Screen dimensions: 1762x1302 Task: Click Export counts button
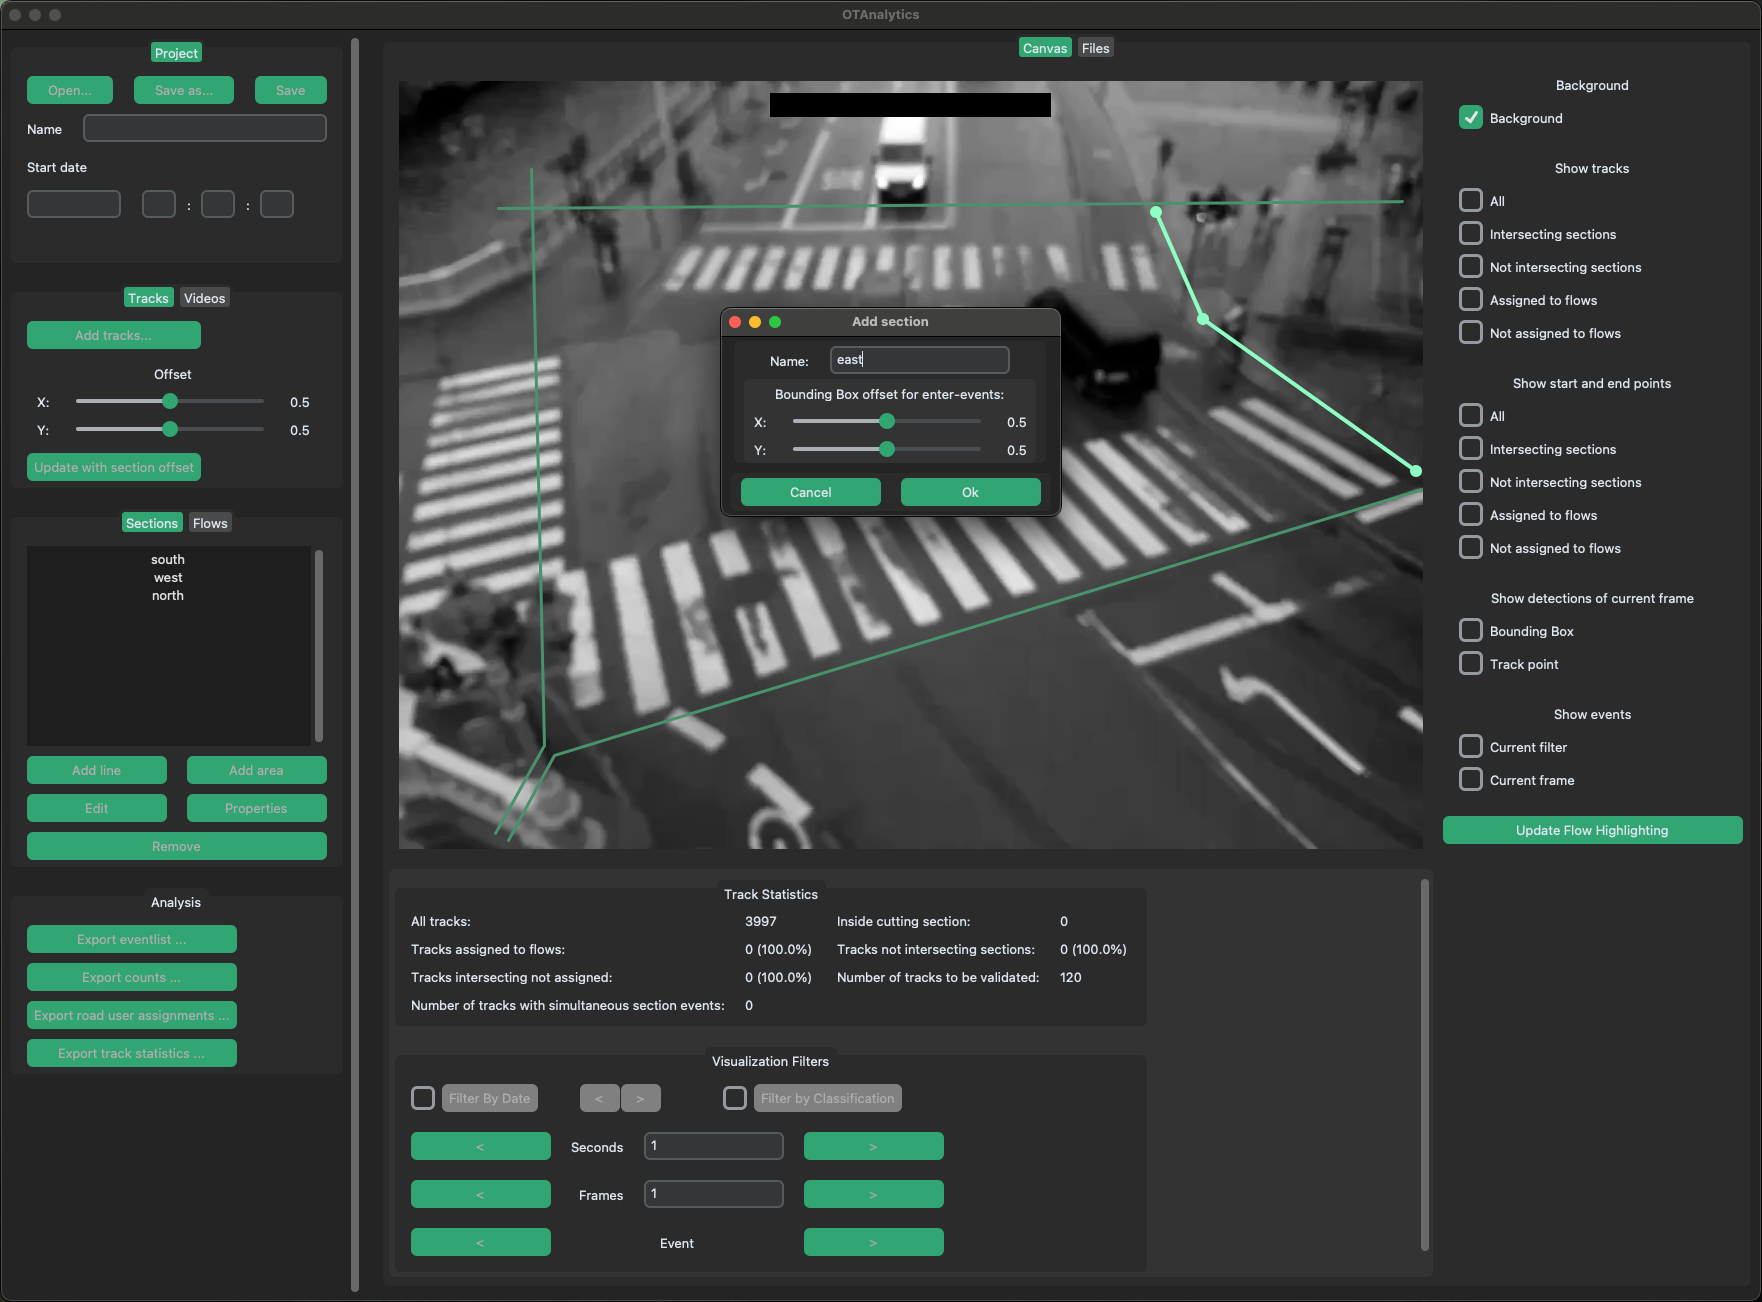(131, 977)
